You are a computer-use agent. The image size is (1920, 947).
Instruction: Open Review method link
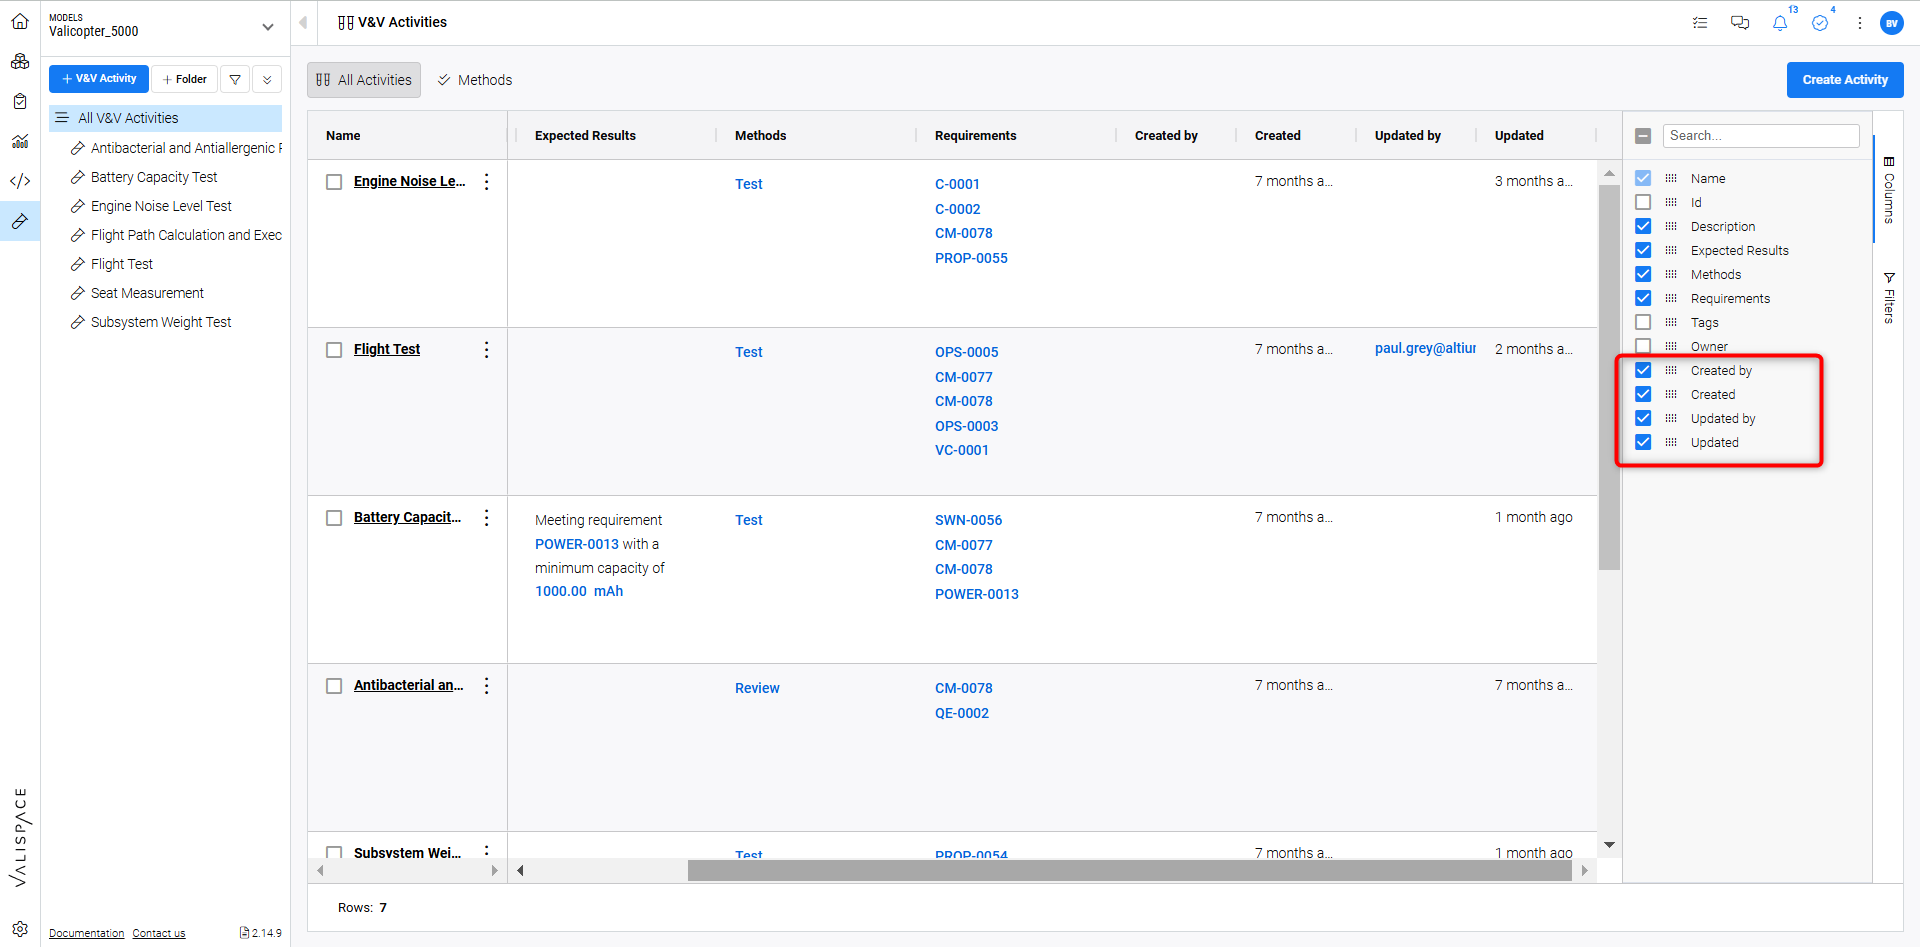pos(757,688)
